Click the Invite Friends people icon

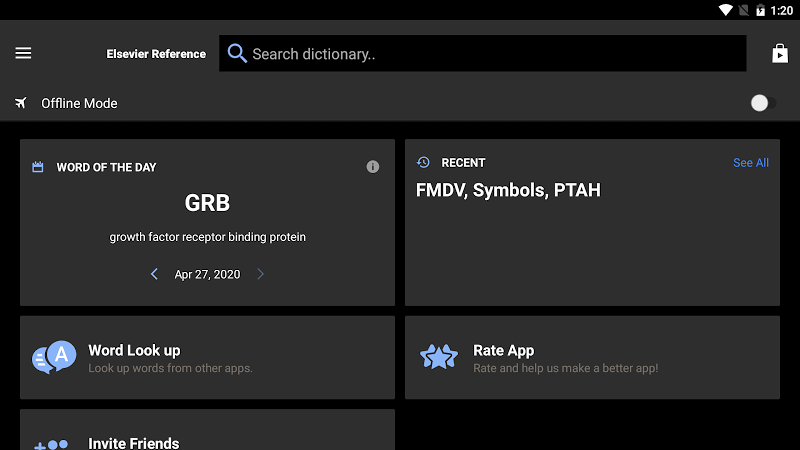tap(51, 444)
